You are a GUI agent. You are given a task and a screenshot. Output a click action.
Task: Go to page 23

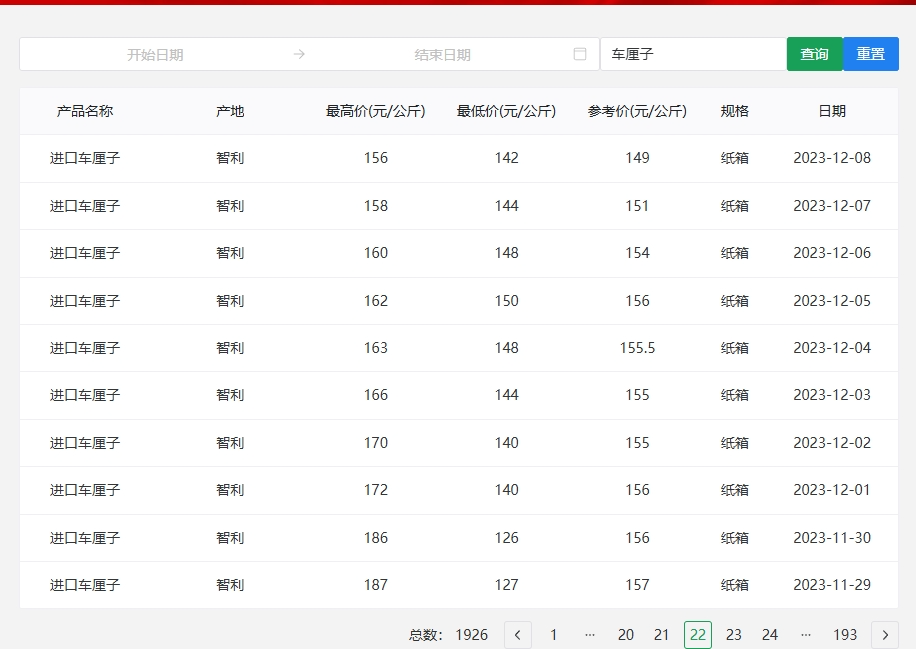[734, 635]
